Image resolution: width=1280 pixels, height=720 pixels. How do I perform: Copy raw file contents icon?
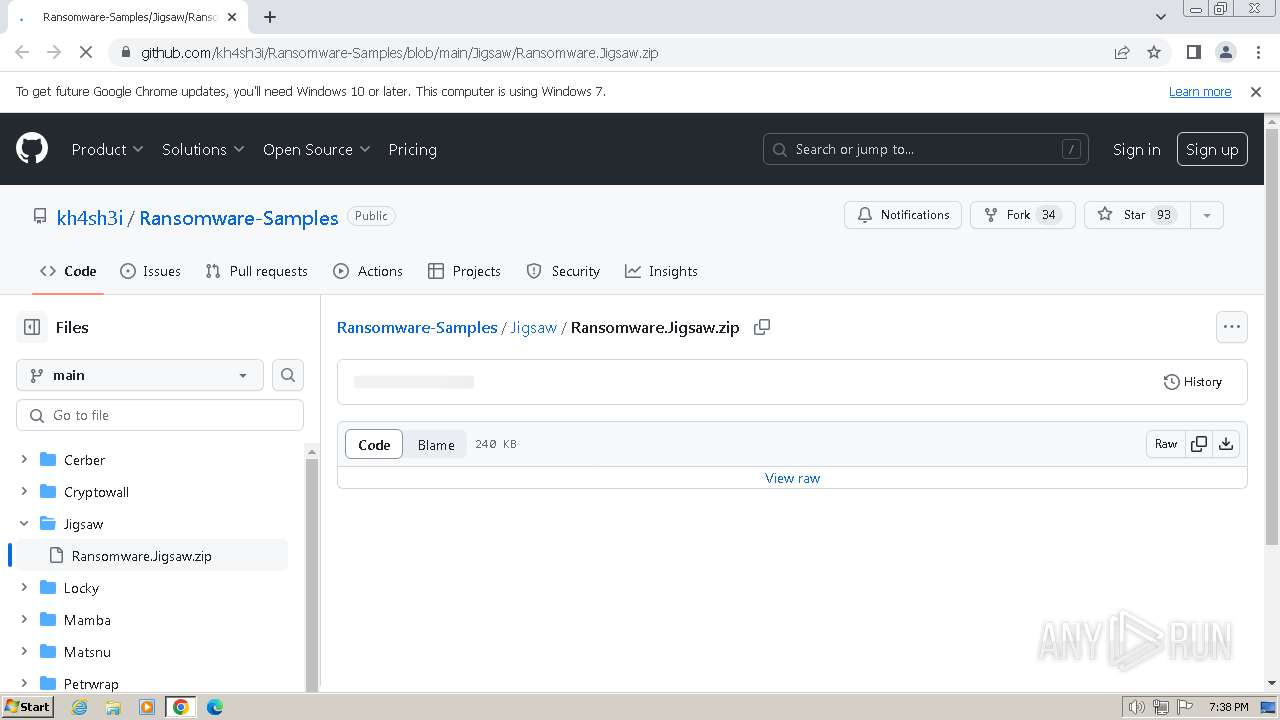(x=1199, y=444)
